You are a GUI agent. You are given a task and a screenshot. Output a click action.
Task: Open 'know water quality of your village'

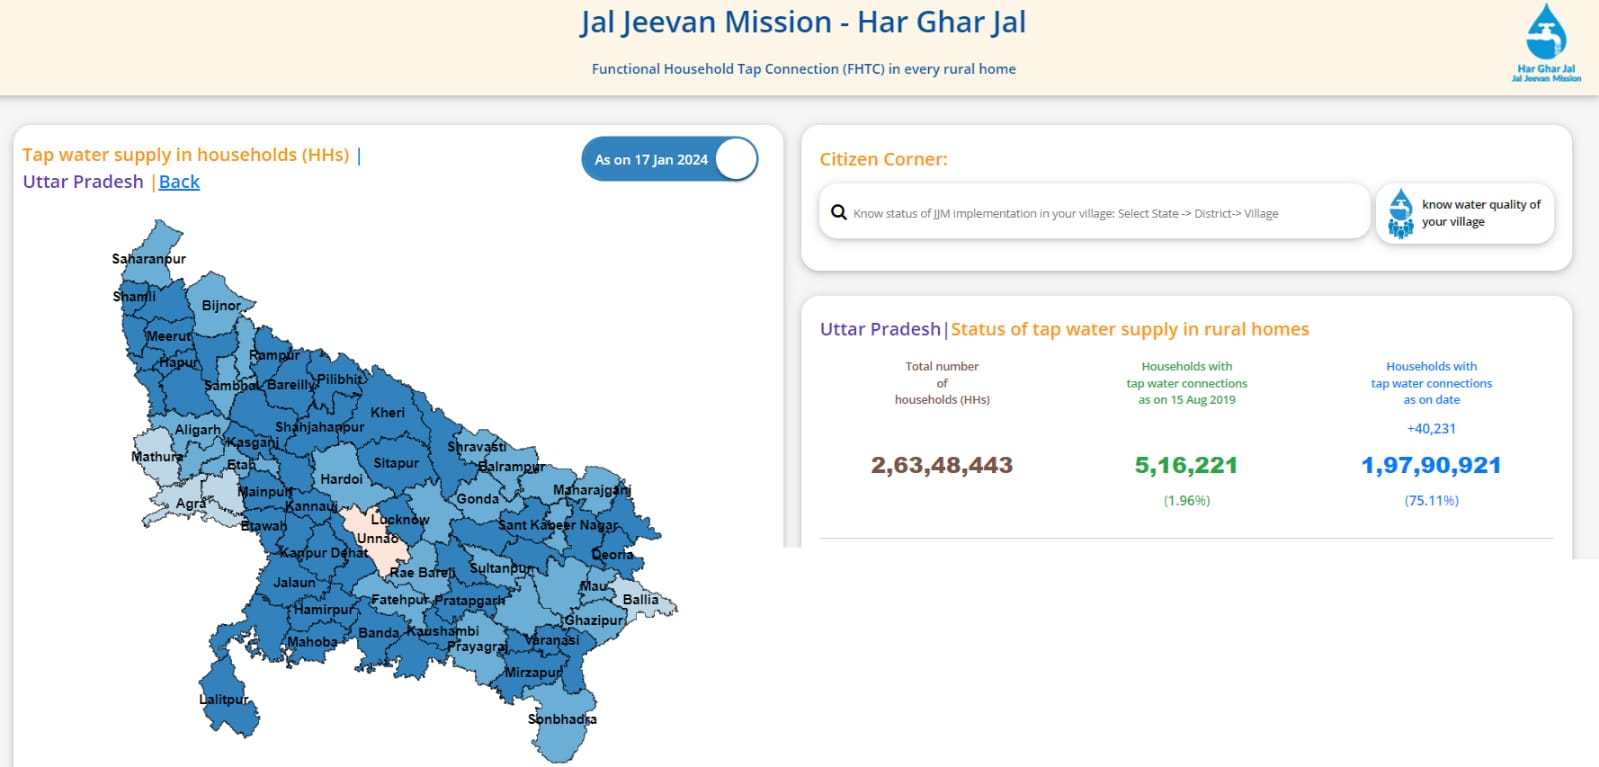coord(1480,213)
